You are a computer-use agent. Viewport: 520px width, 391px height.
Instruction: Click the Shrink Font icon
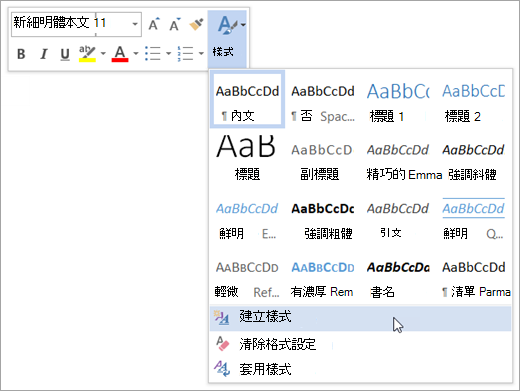click(175, 24)
